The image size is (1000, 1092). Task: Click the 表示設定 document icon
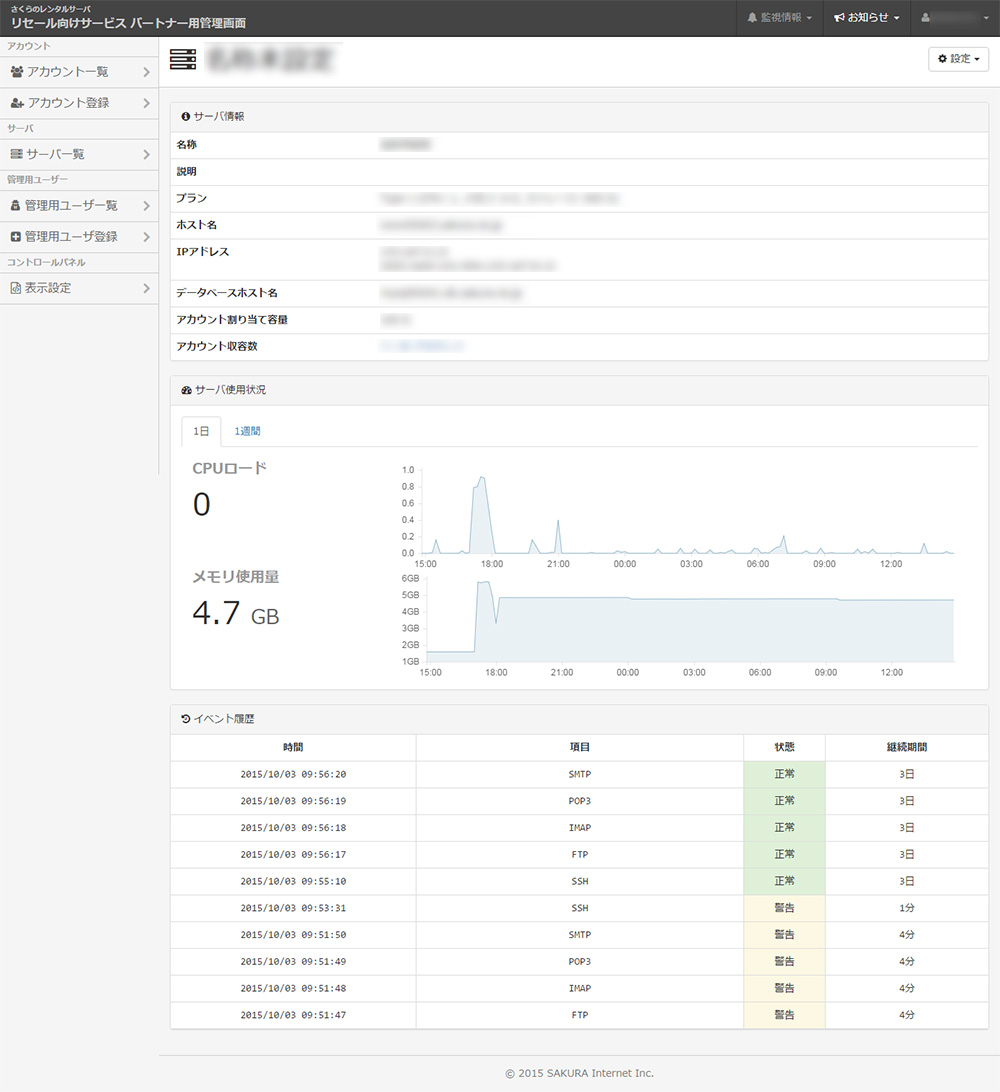point(16,288)
